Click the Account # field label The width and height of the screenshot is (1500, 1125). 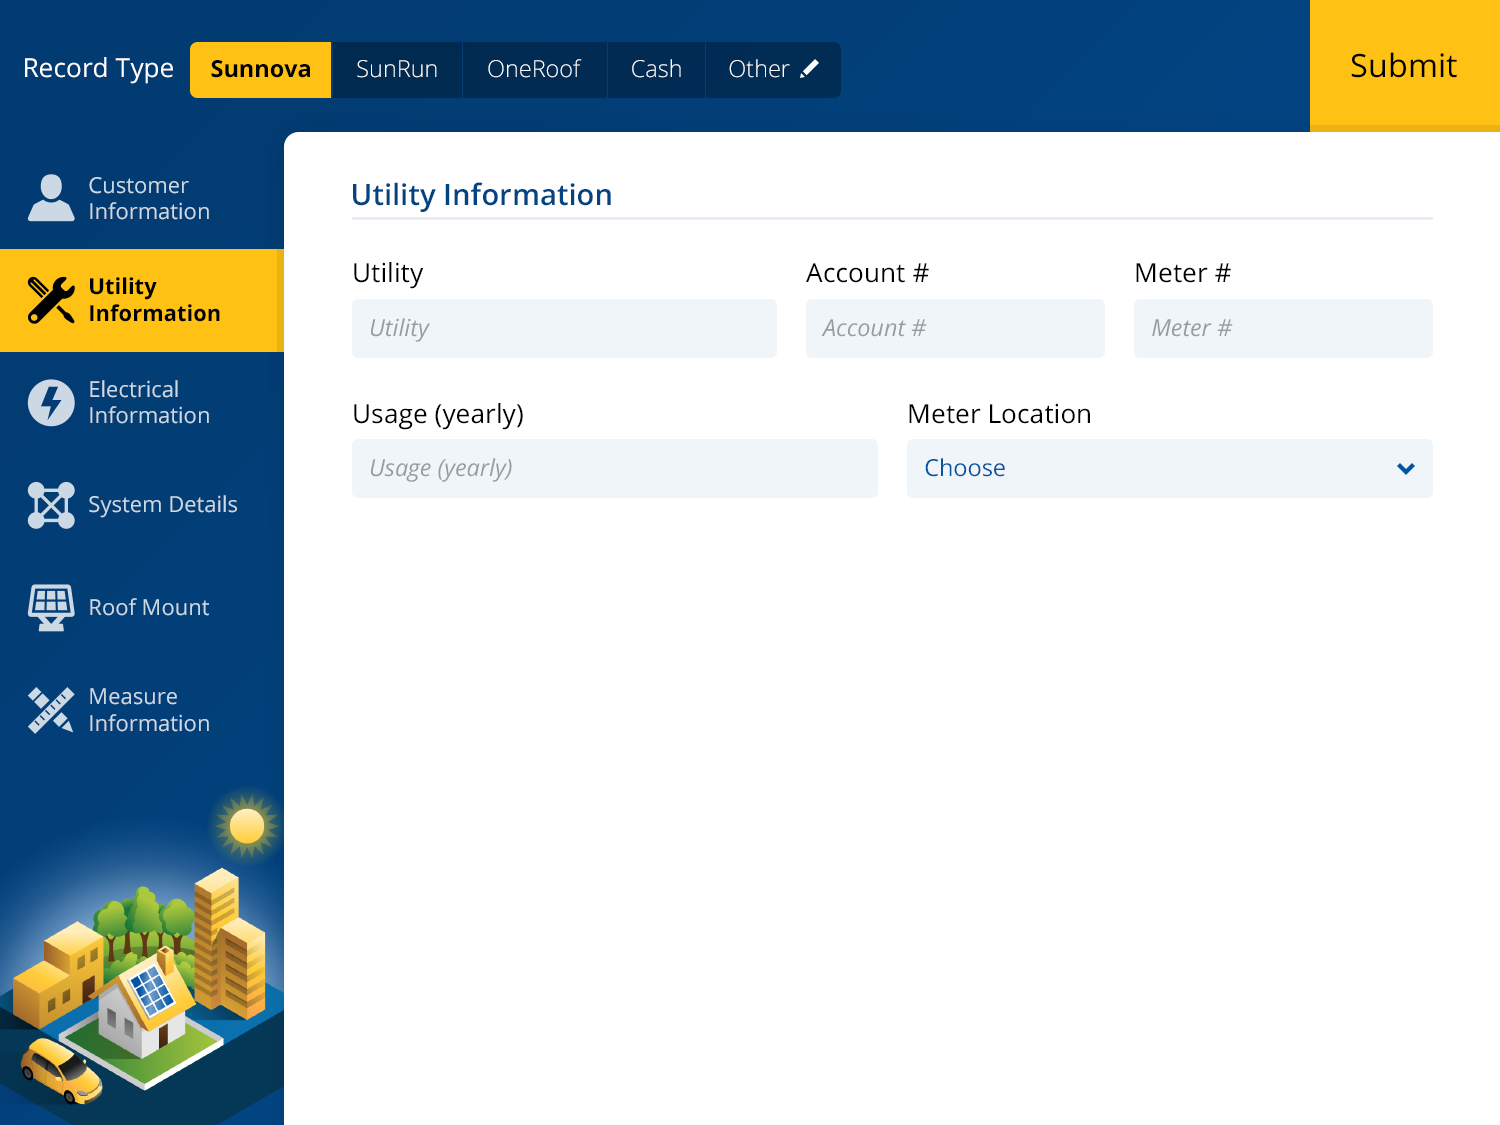tap(867, 273)
